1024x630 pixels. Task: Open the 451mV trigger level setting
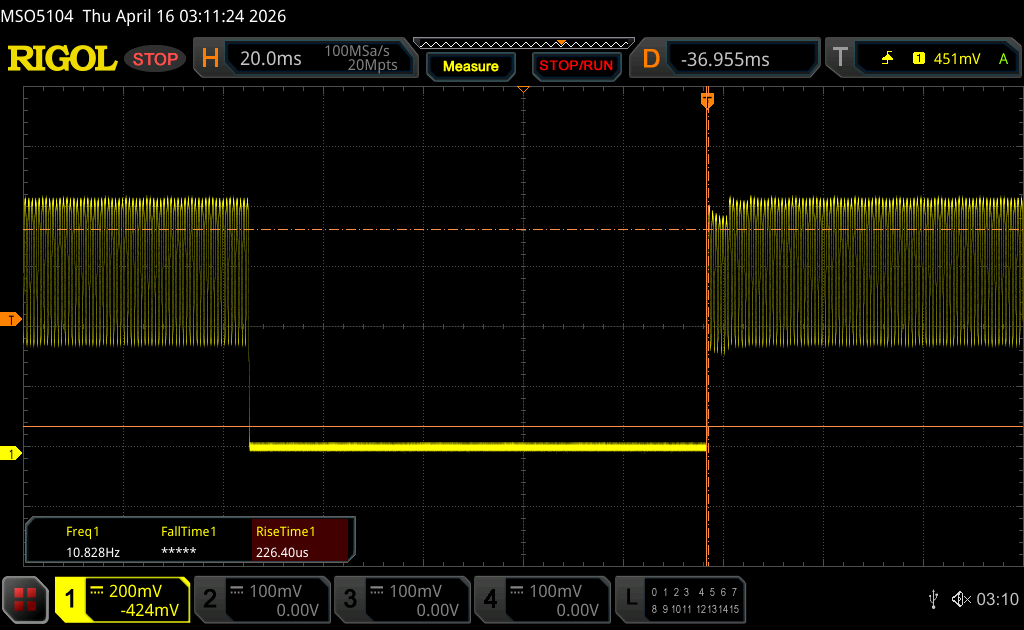[x=956, y=59]
